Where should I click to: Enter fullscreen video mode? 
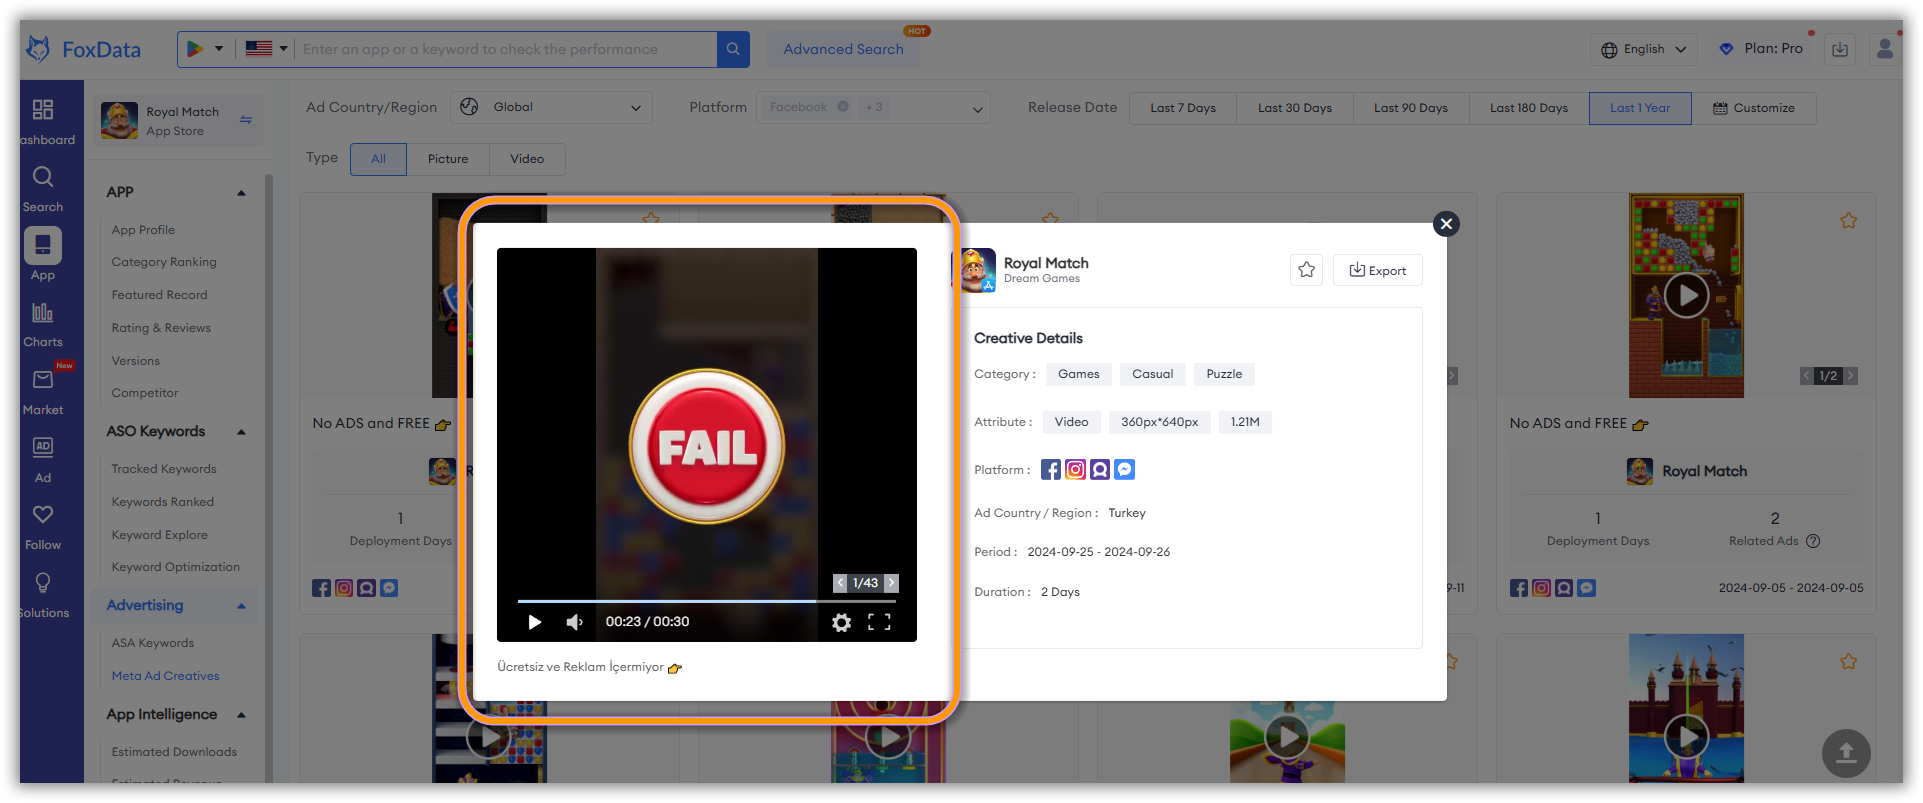pyautogui.click(x=879, y=622)
